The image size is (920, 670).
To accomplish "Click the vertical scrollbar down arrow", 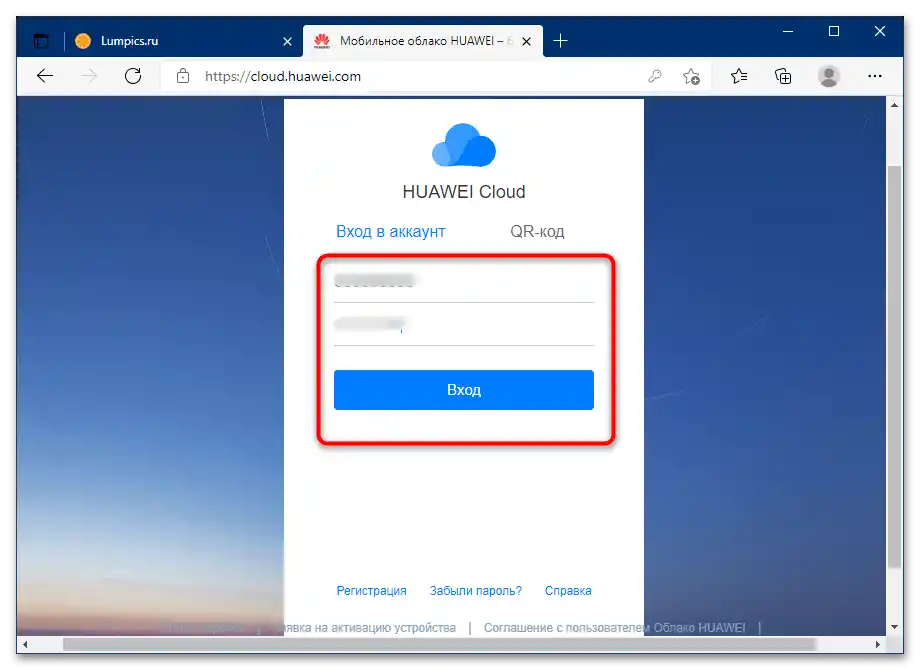I will [894, 627].
